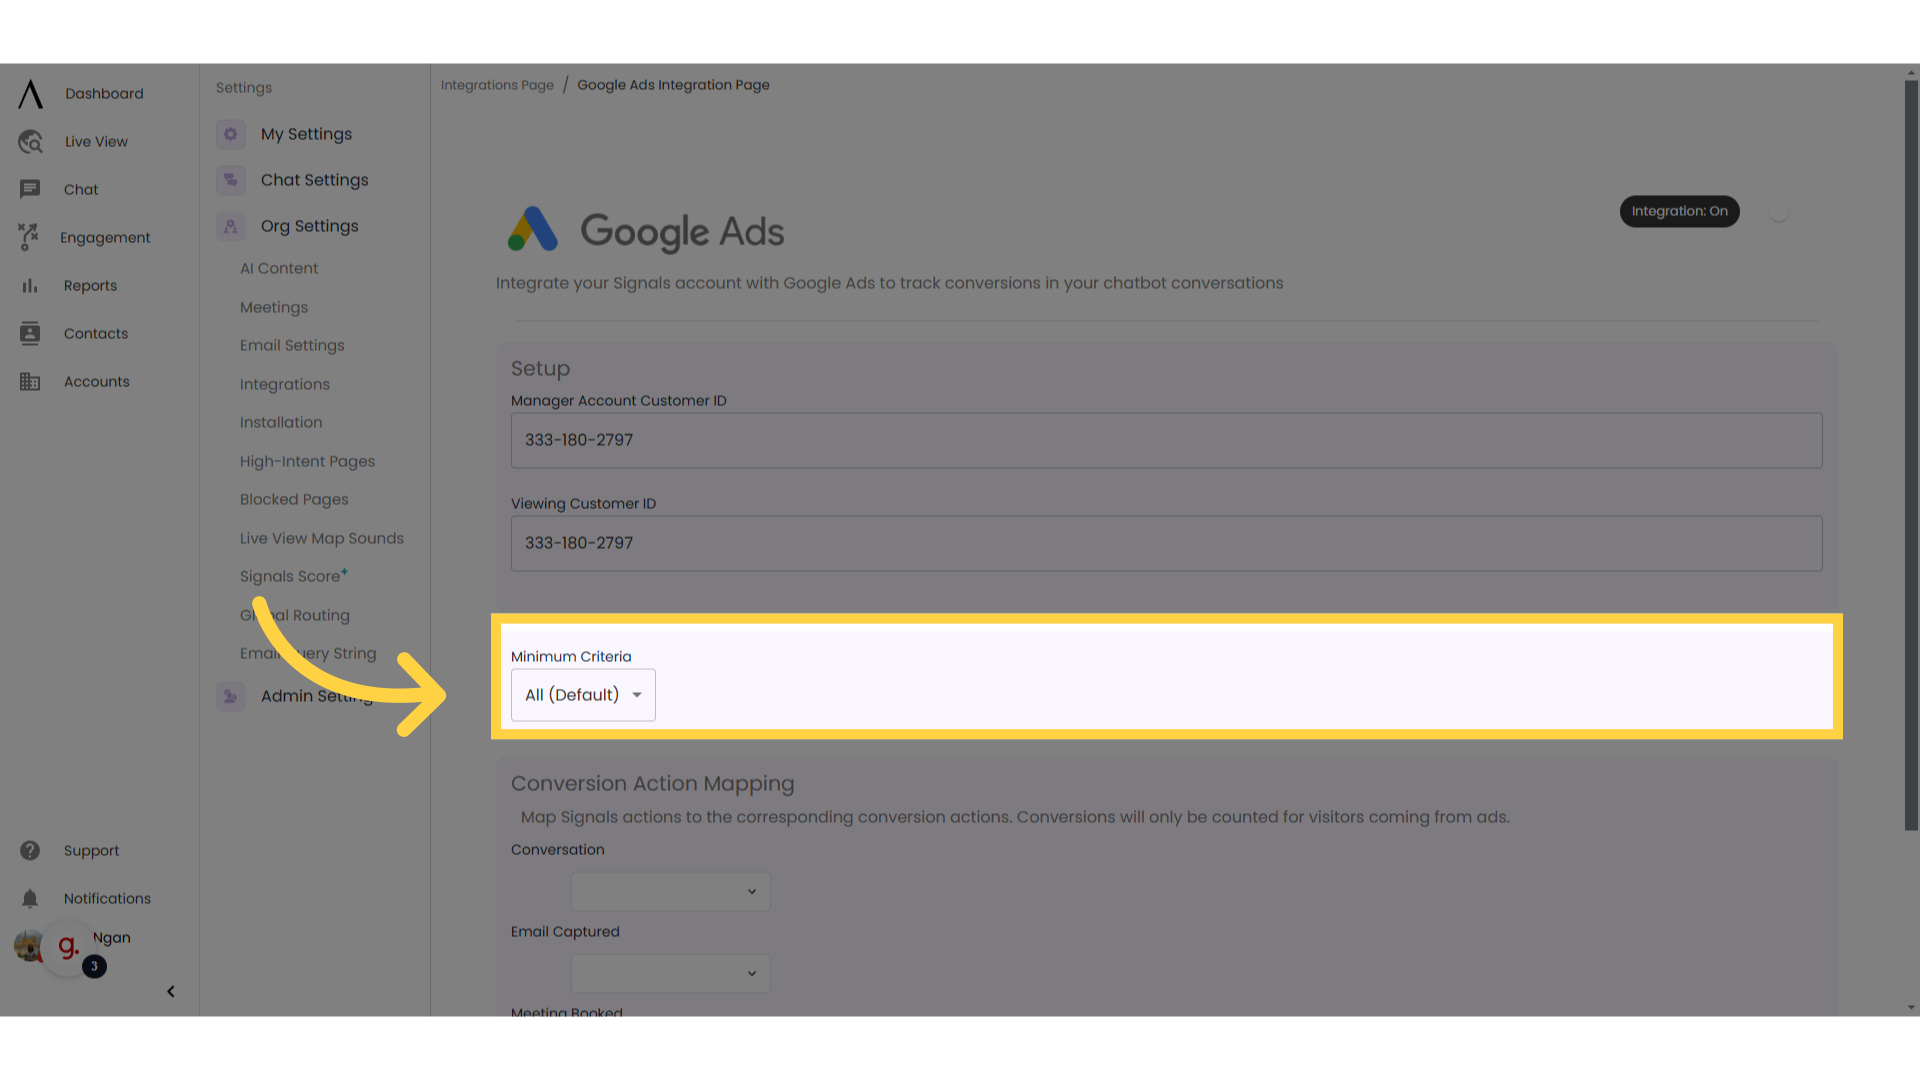This screenshot has height=1080, width=1920.
Task: Open the Minimum Criteria dropdown
Action: pos(583,695)
